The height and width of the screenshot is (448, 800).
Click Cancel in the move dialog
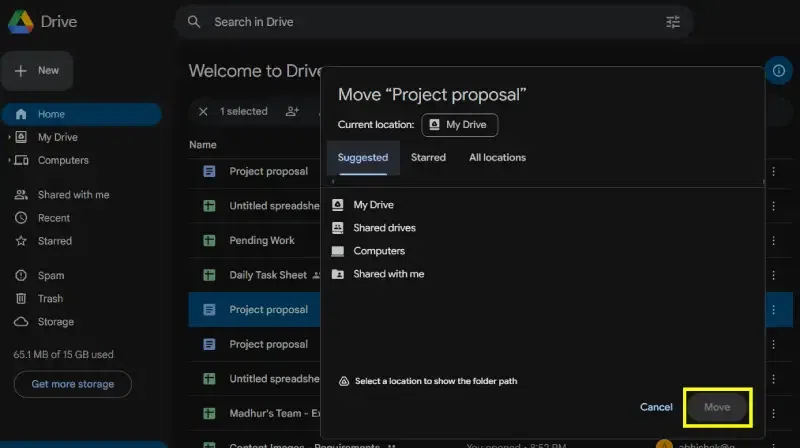pyautogui.click(x=656, y=407)
